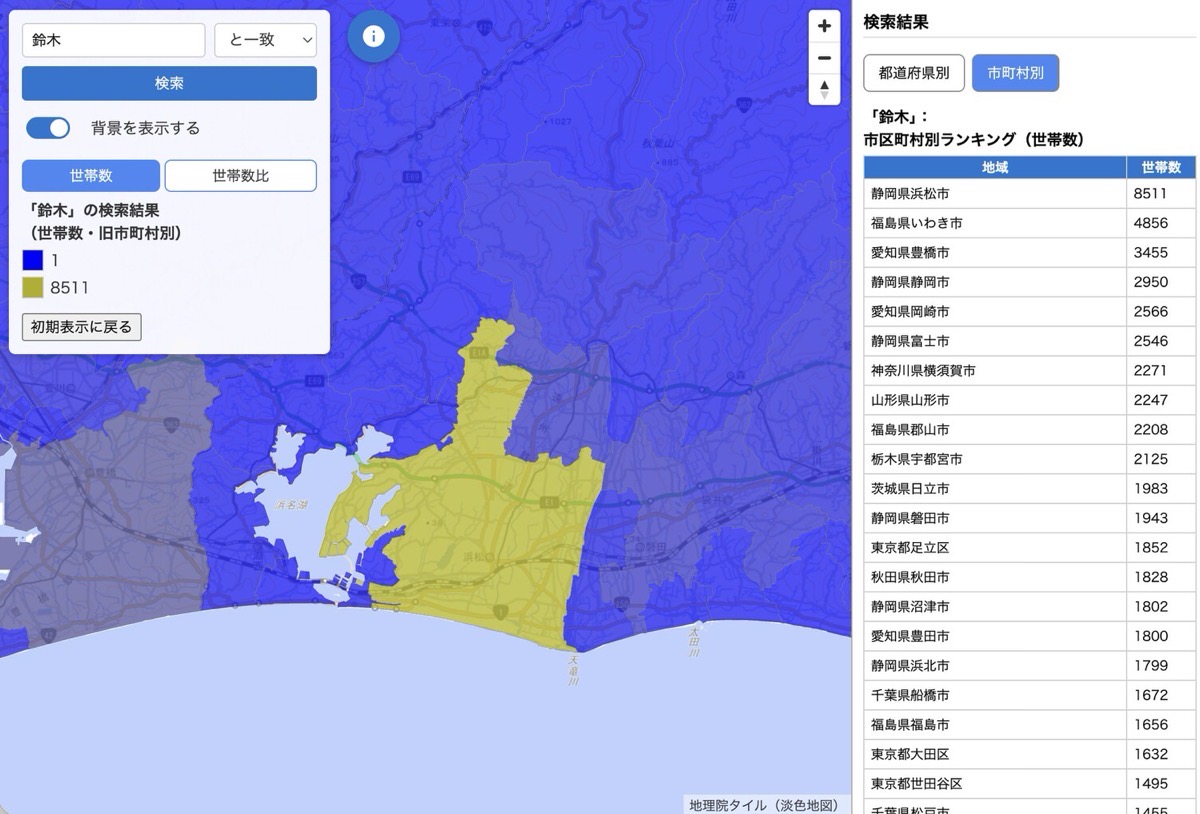Open the 地理院タイル attribution link
1200x814 pixels.
tap(727, 805)
